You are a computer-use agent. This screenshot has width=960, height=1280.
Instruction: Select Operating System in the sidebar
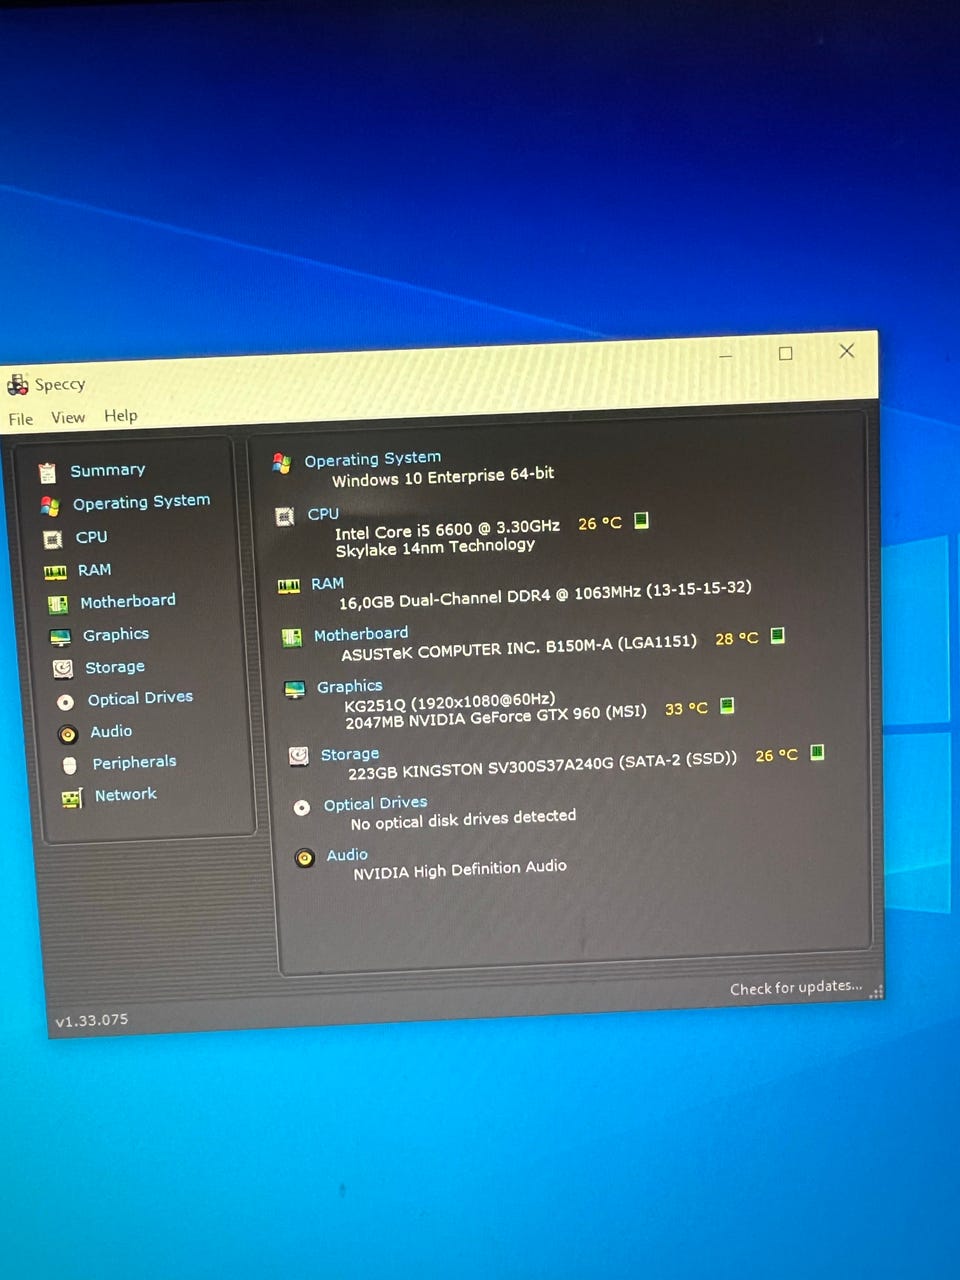tap(142, 502)
